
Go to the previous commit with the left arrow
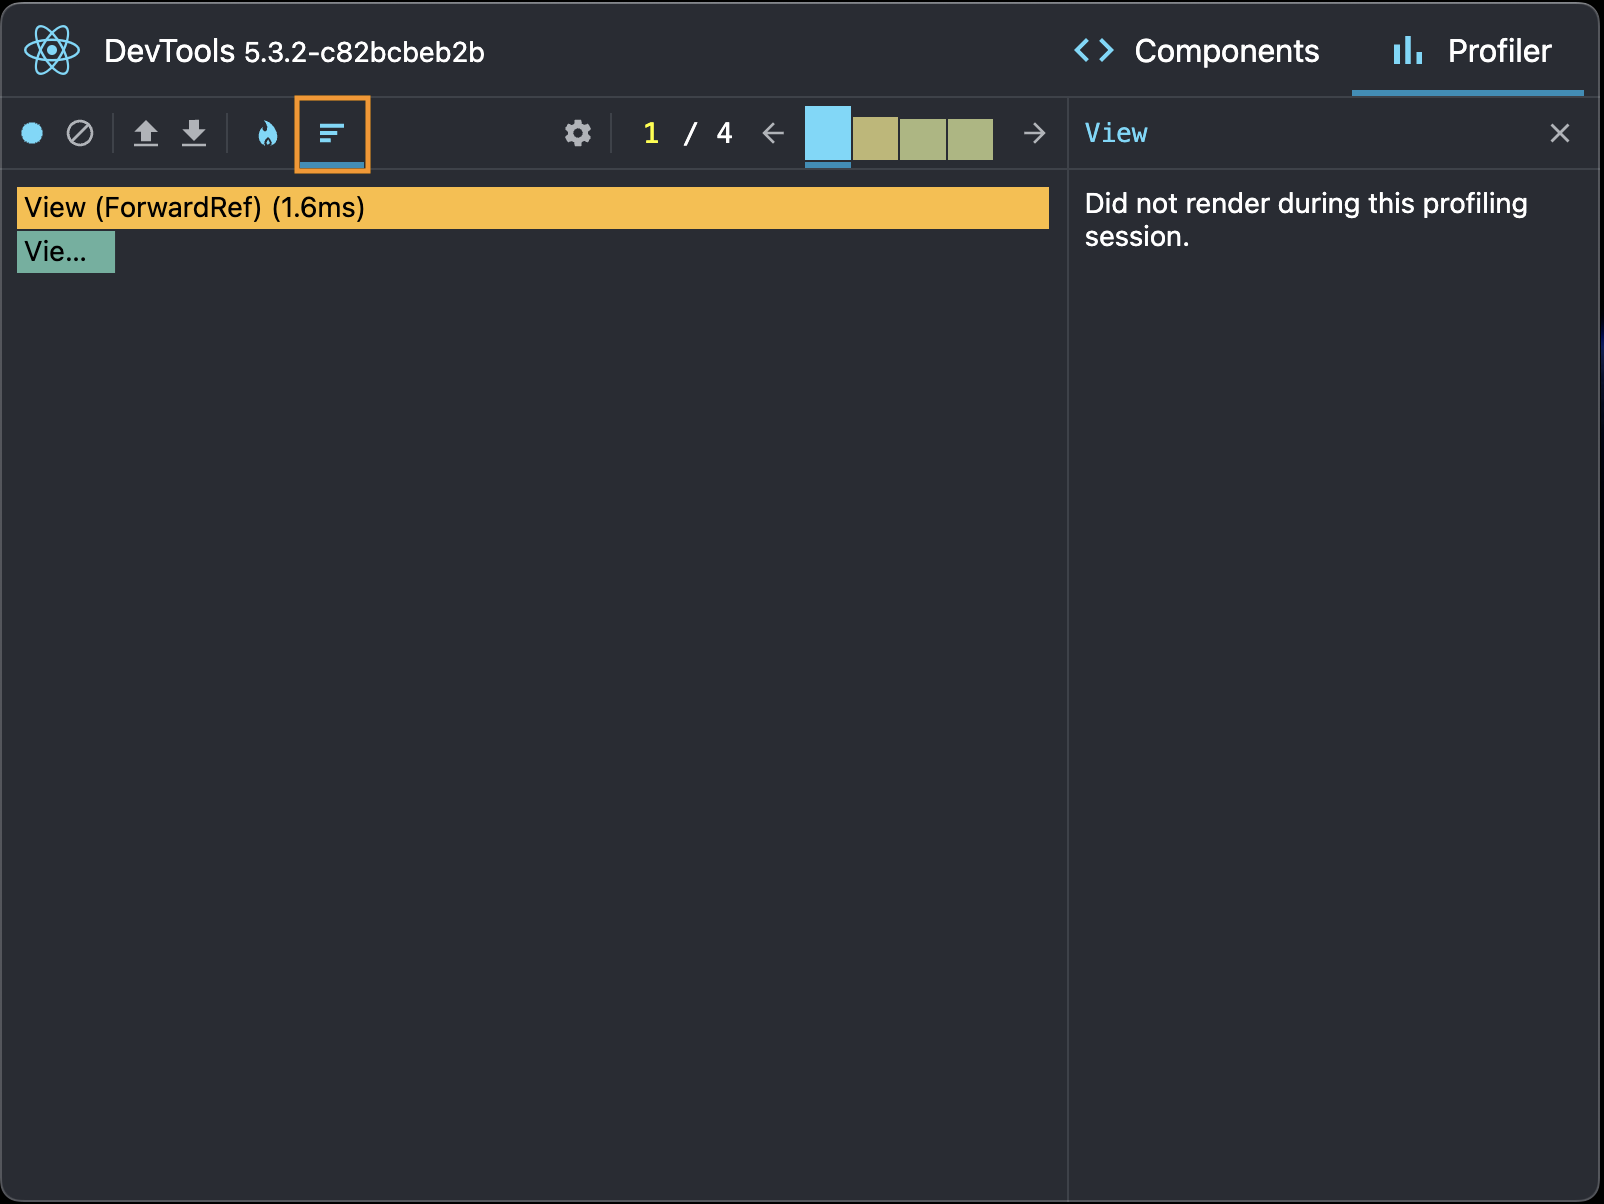(772, 133)
